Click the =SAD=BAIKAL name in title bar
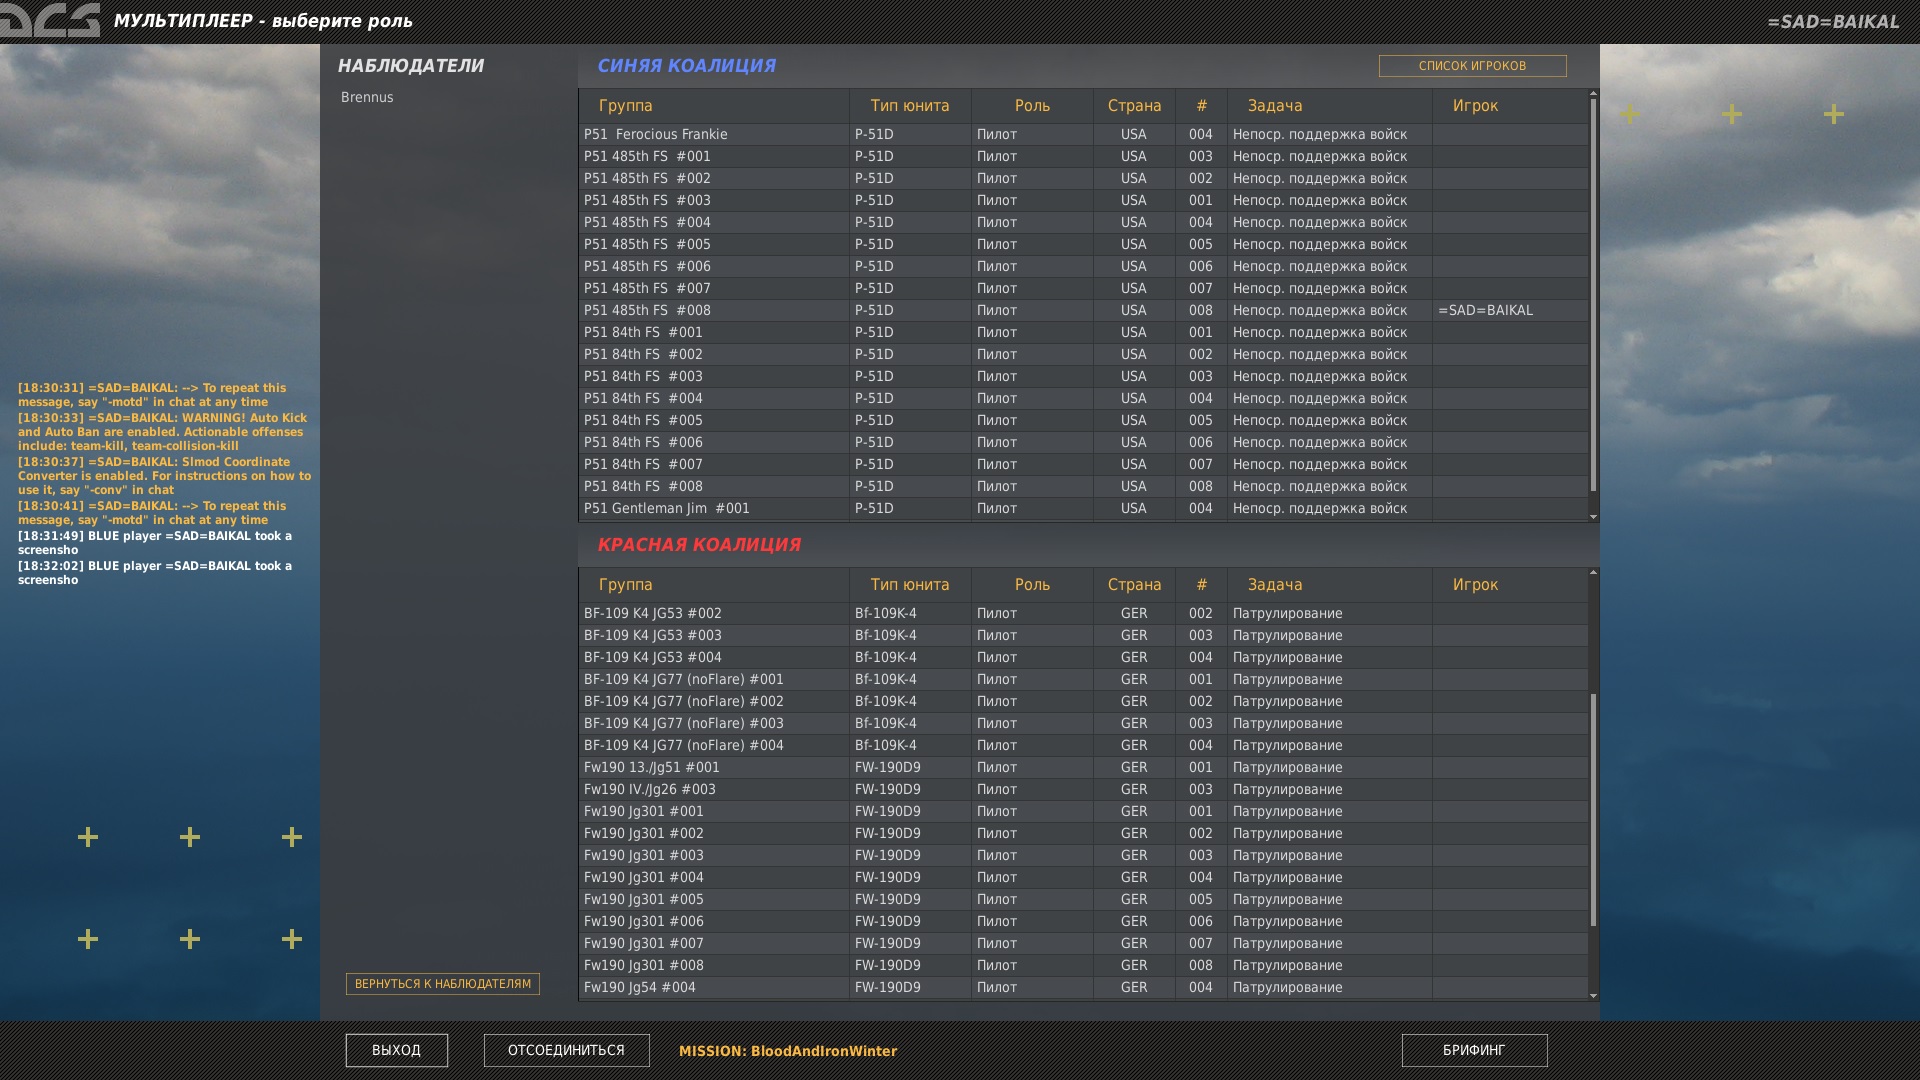Image resolution: width=1920 pixels, height=1080 pixels. (x=1833, y=21)
